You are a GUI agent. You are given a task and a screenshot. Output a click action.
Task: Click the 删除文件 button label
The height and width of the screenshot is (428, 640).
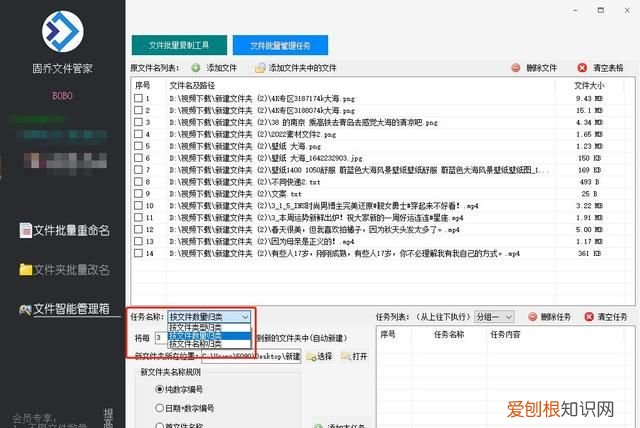(x=542, y=68)
